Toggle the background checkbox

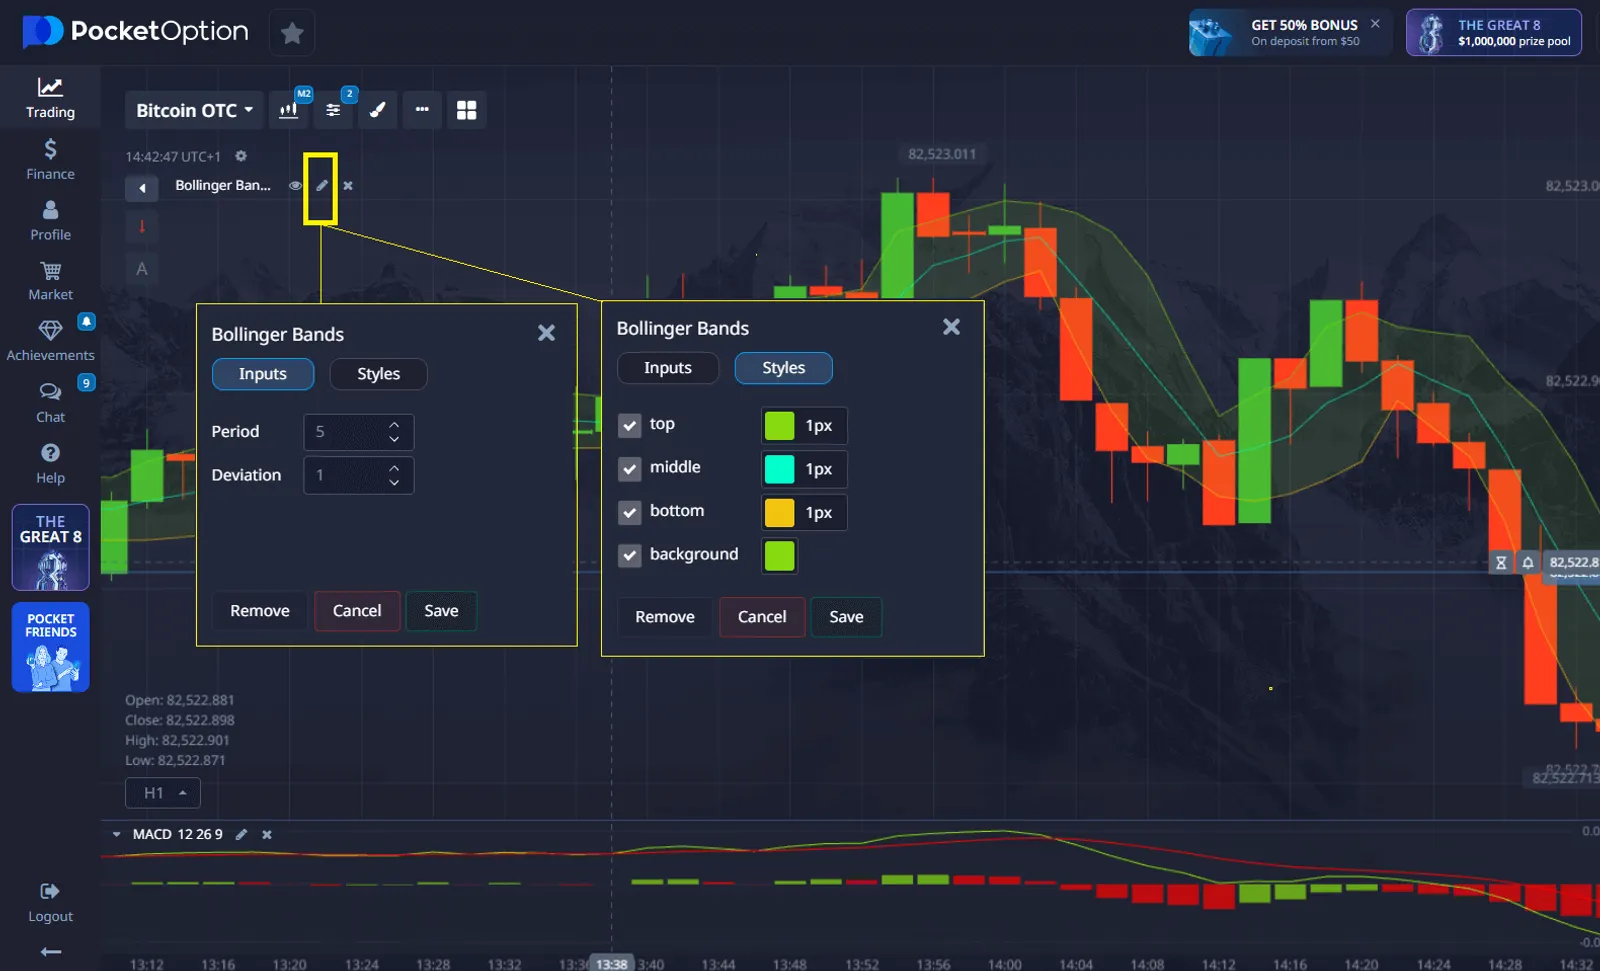[x=629, y=555]
